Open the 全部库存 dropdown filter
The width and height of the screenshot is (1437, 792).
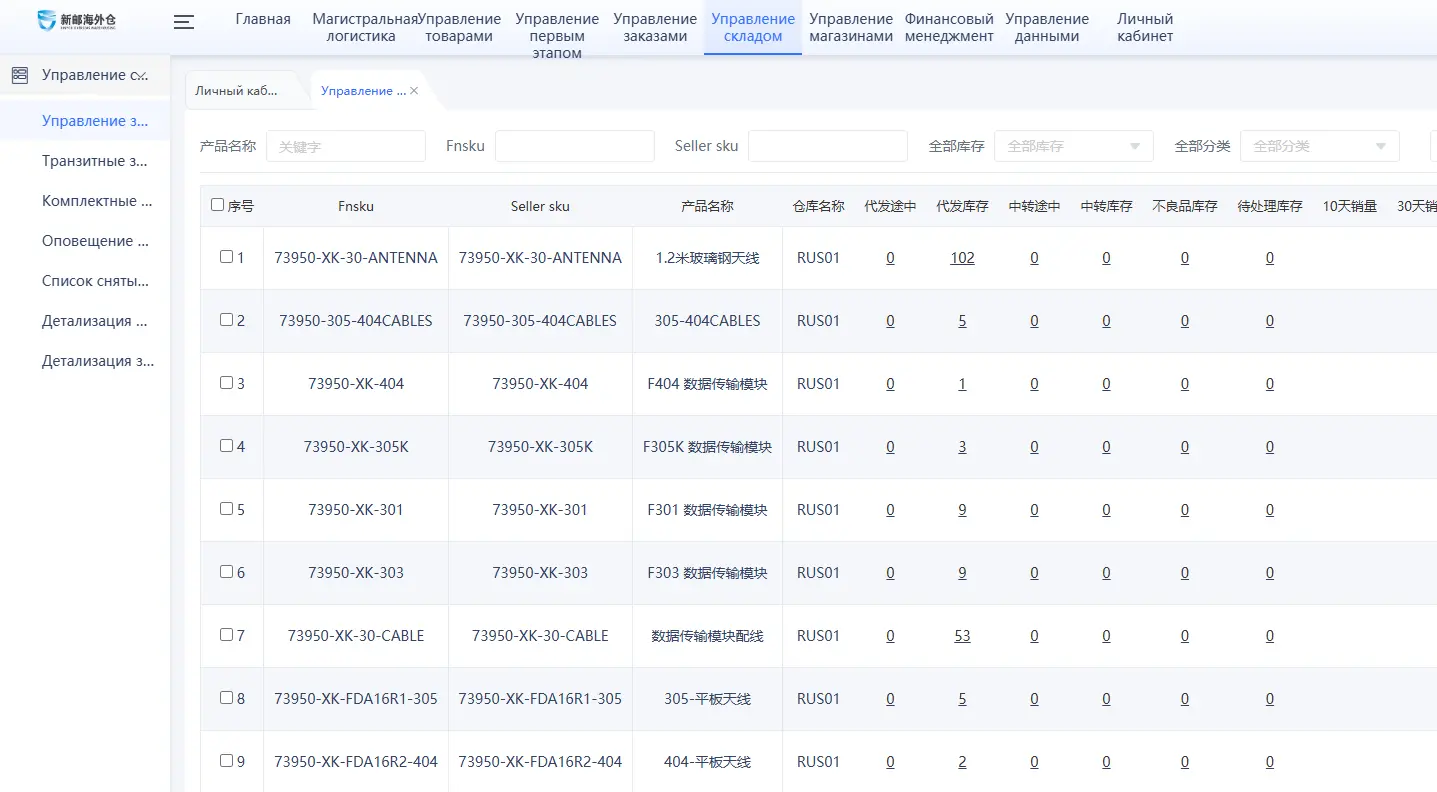tap(1072, 146)
